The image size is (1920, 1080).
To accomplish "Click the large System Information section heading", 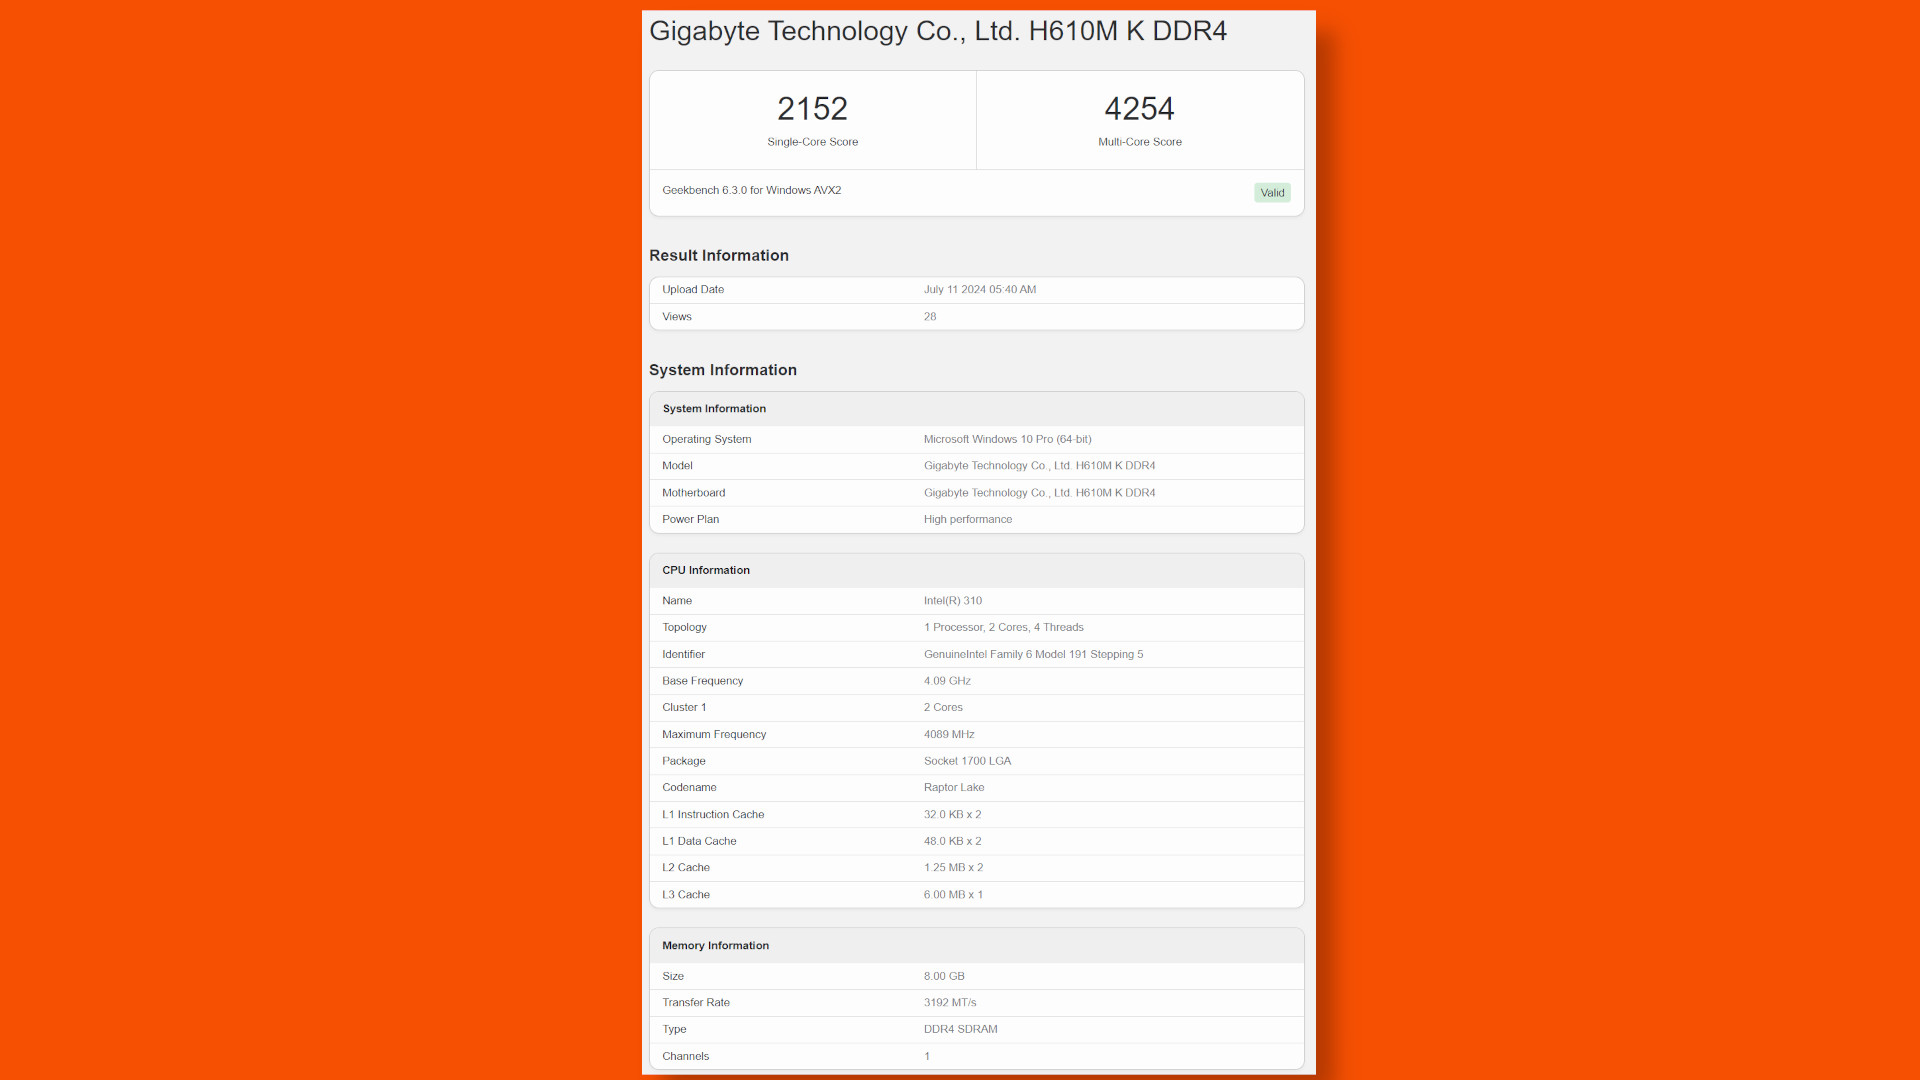I will click(x=723, y=370).
